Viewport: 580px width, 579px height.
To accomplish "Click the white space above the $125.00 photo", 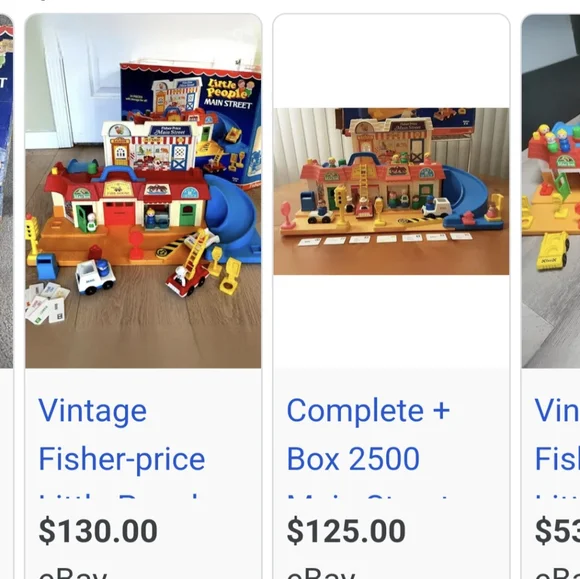I will (x=391, y=61).
